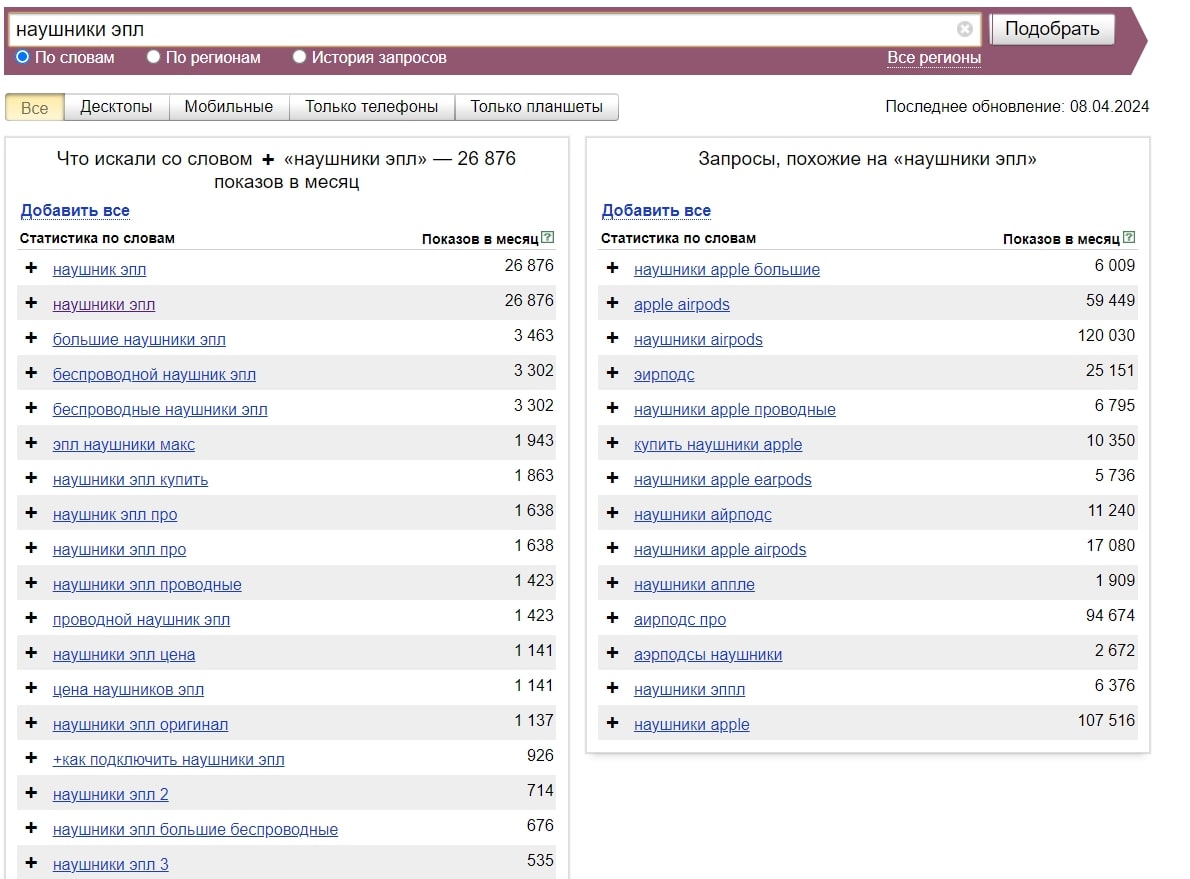Open the 'цена наушников эпл' link
This screenshot has width=1190, height=879.
click(128, 689)
